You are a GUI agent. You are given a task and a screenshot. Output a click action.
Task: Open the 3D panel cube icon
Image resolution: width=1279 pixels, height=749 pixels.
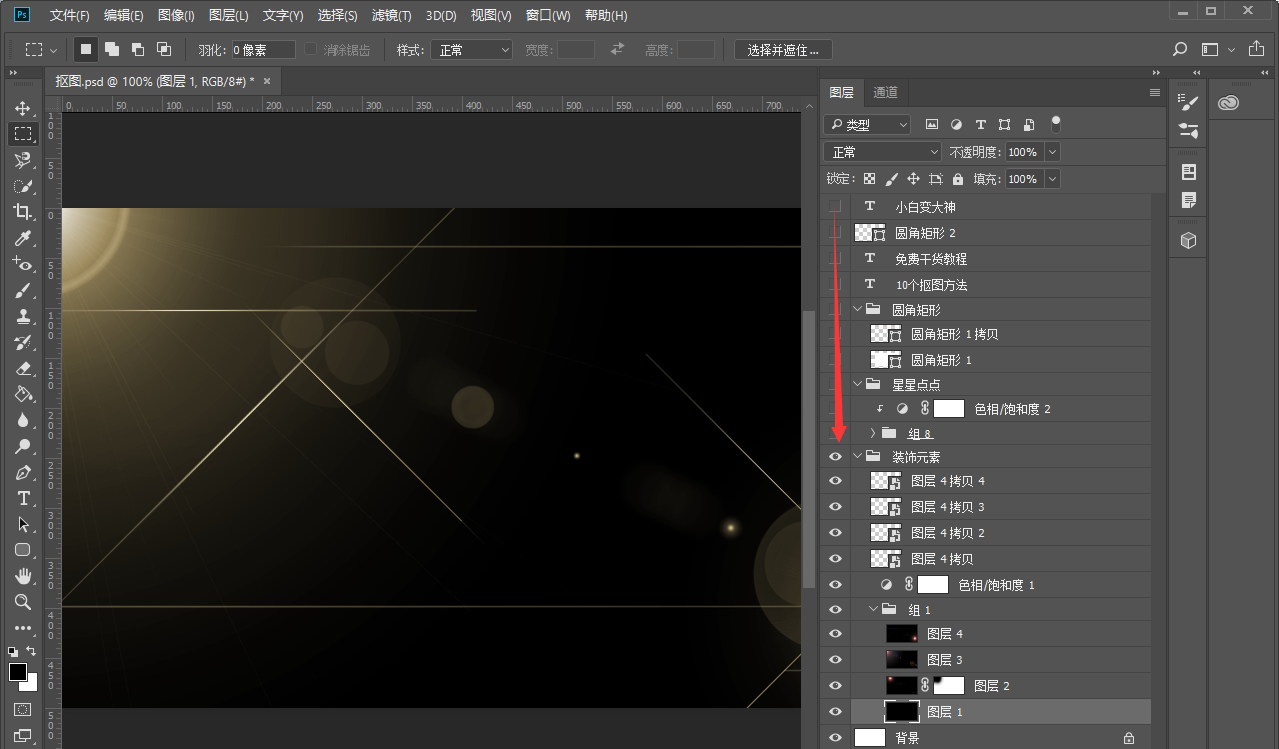(1188, 241)
